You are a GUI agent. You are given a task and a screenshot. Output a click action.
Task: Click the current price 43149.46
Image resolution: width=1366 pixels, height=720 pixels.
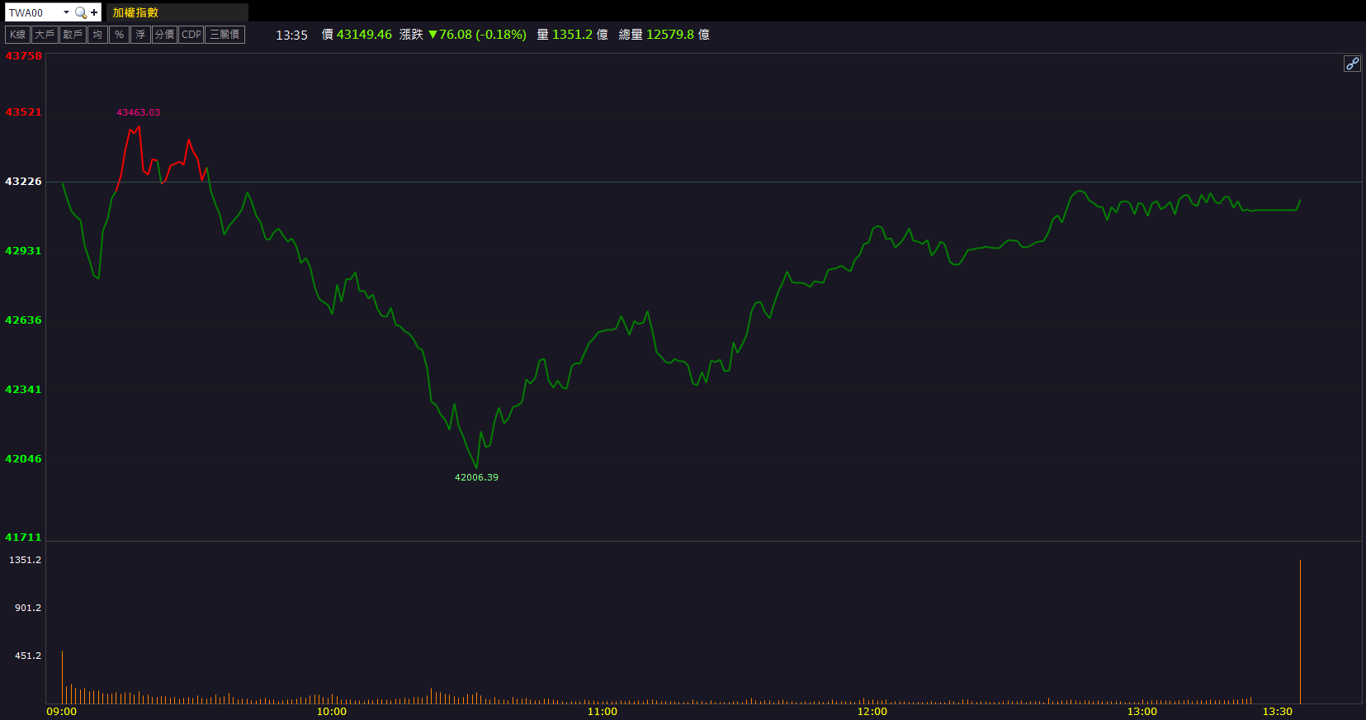pyautogui.click(x=364, y=34)
